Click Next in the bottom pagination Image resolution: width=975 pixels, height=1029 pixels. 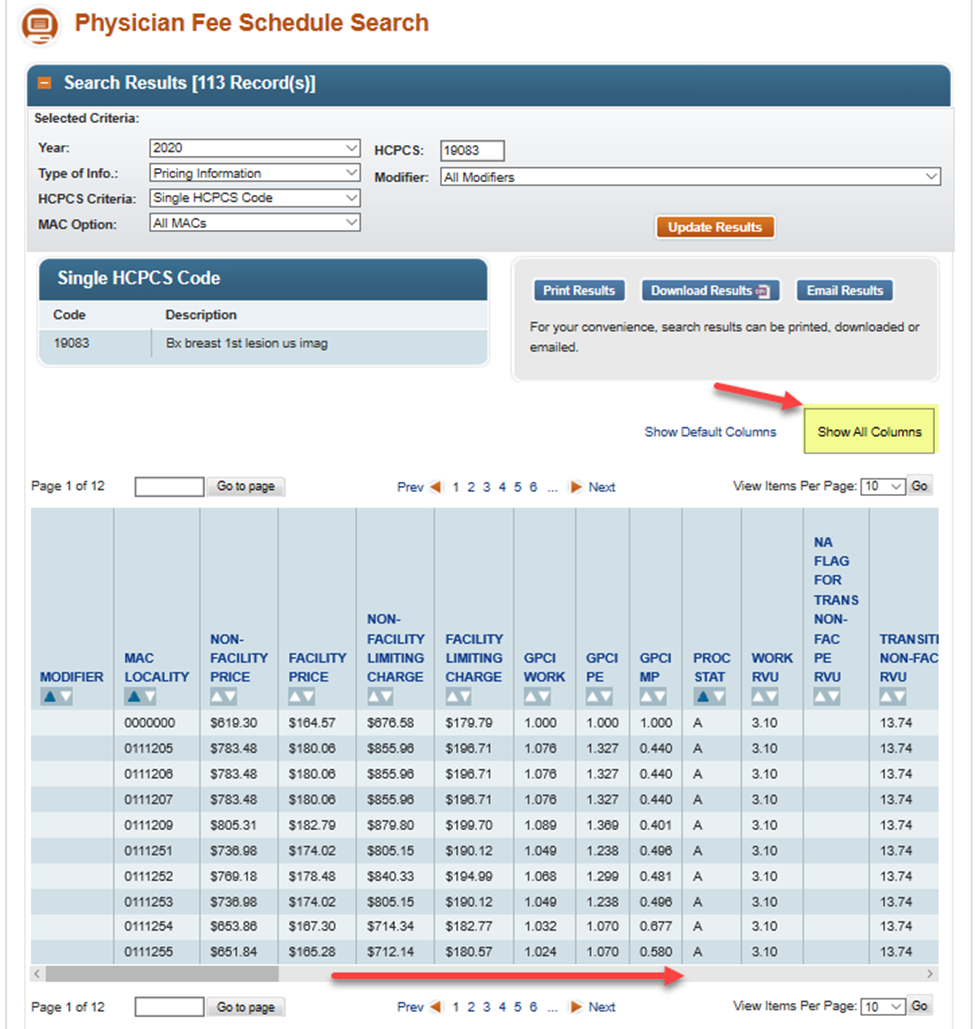coord(601,1007)
